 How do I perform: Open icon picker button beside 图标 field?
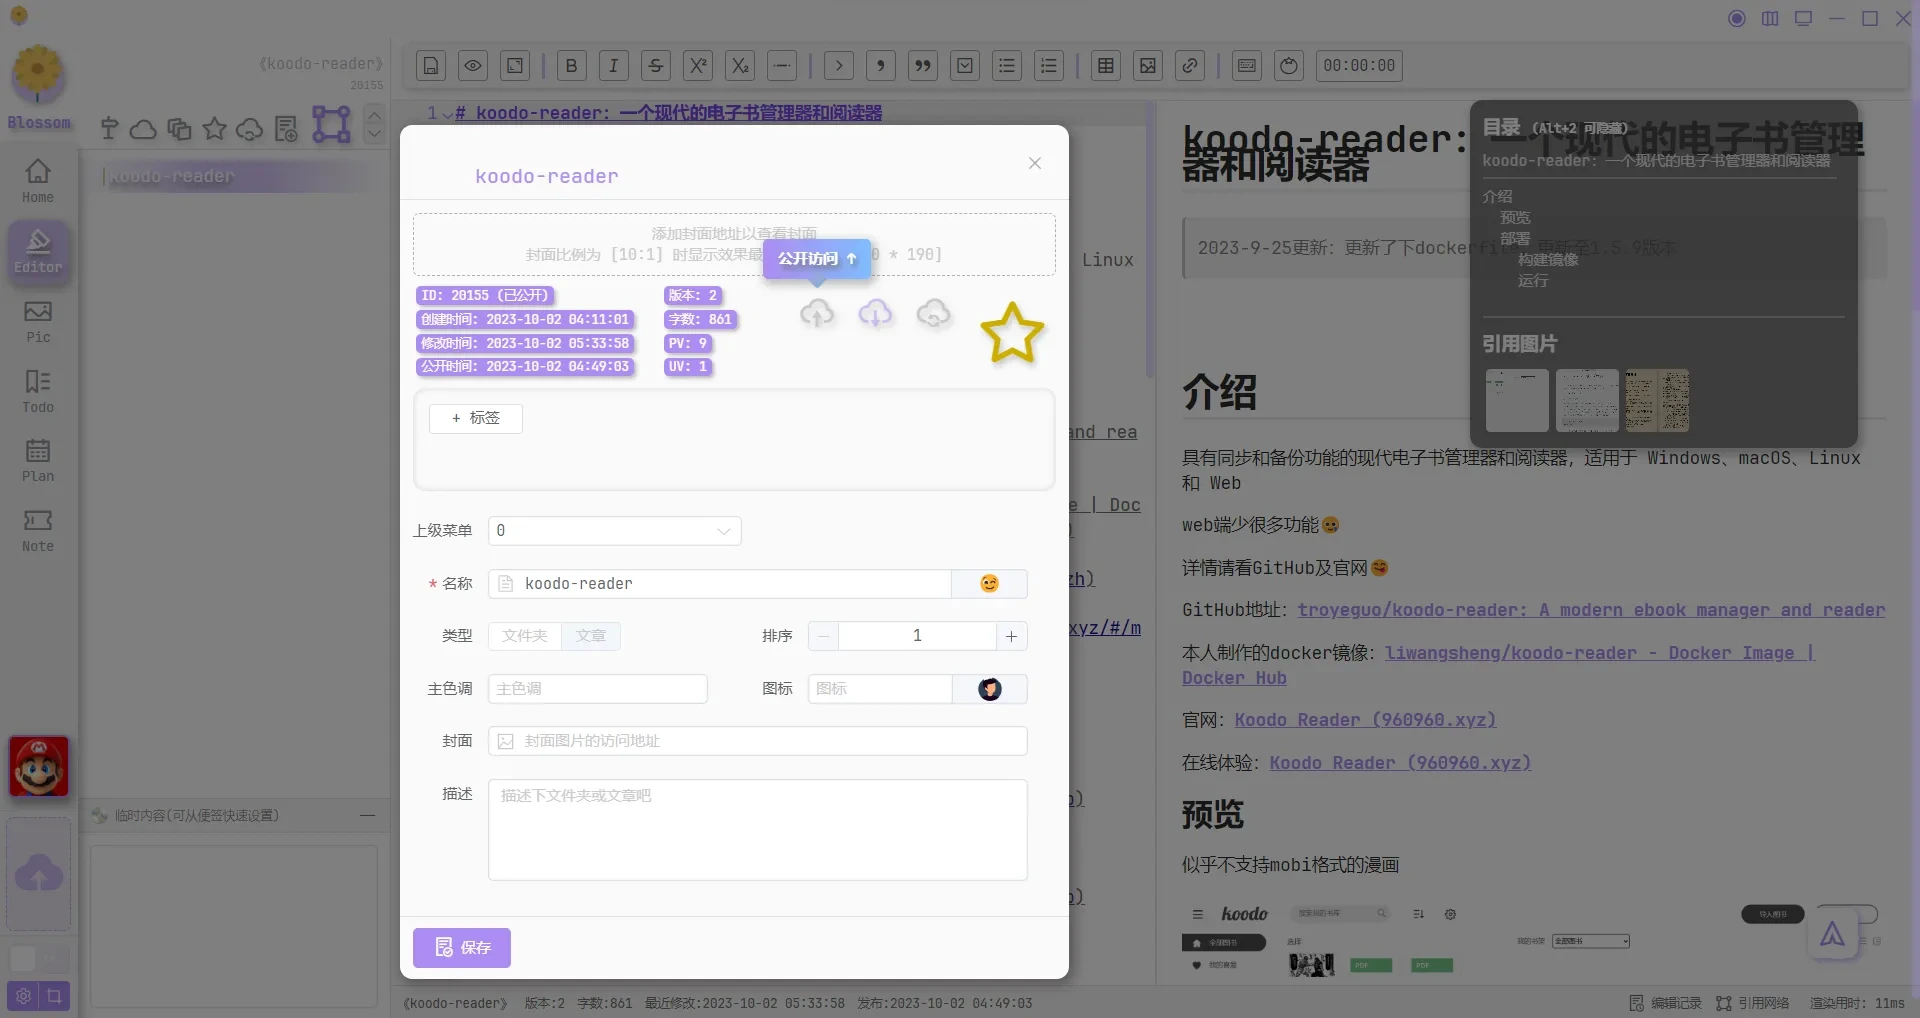point(990,689)
